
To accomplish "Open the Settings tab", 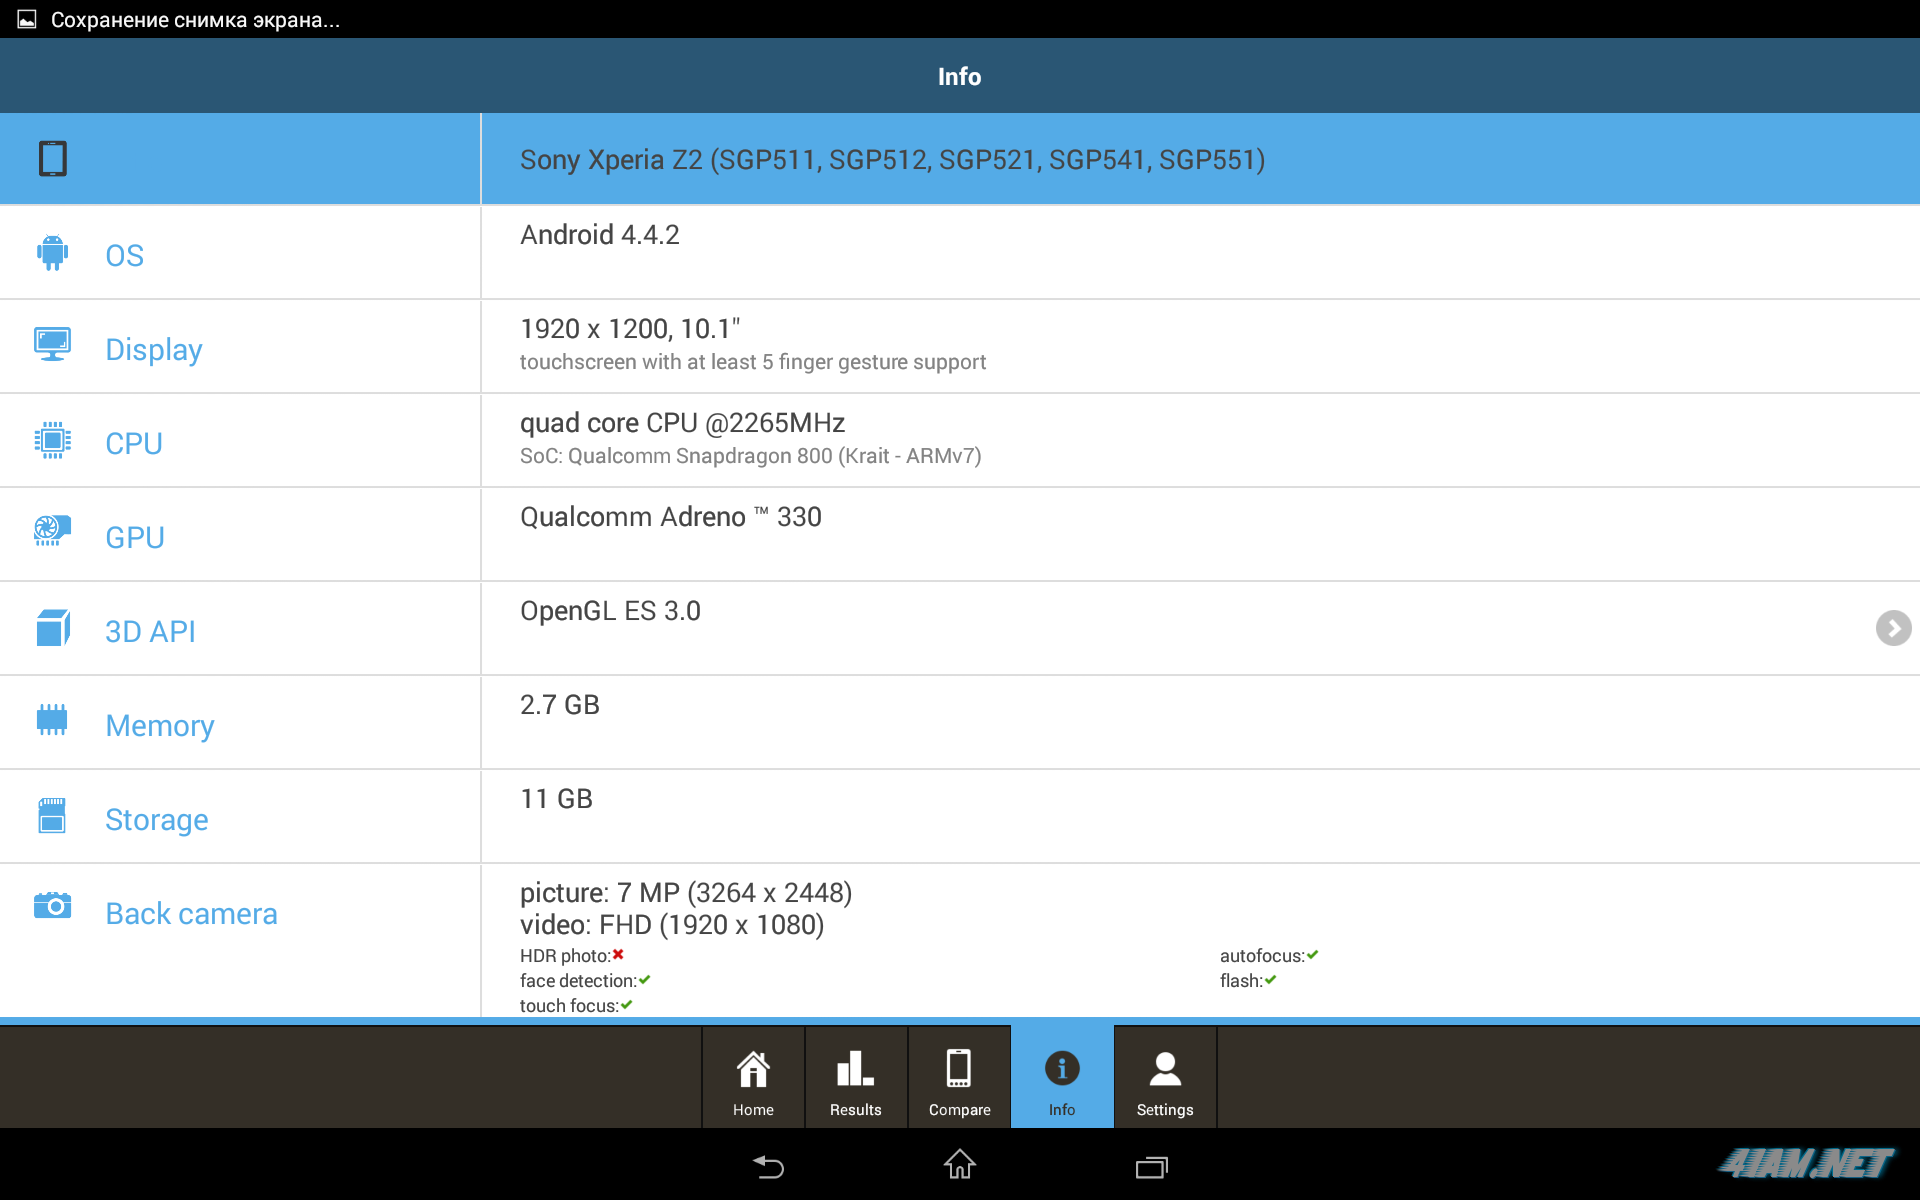I will 1165,1078.
